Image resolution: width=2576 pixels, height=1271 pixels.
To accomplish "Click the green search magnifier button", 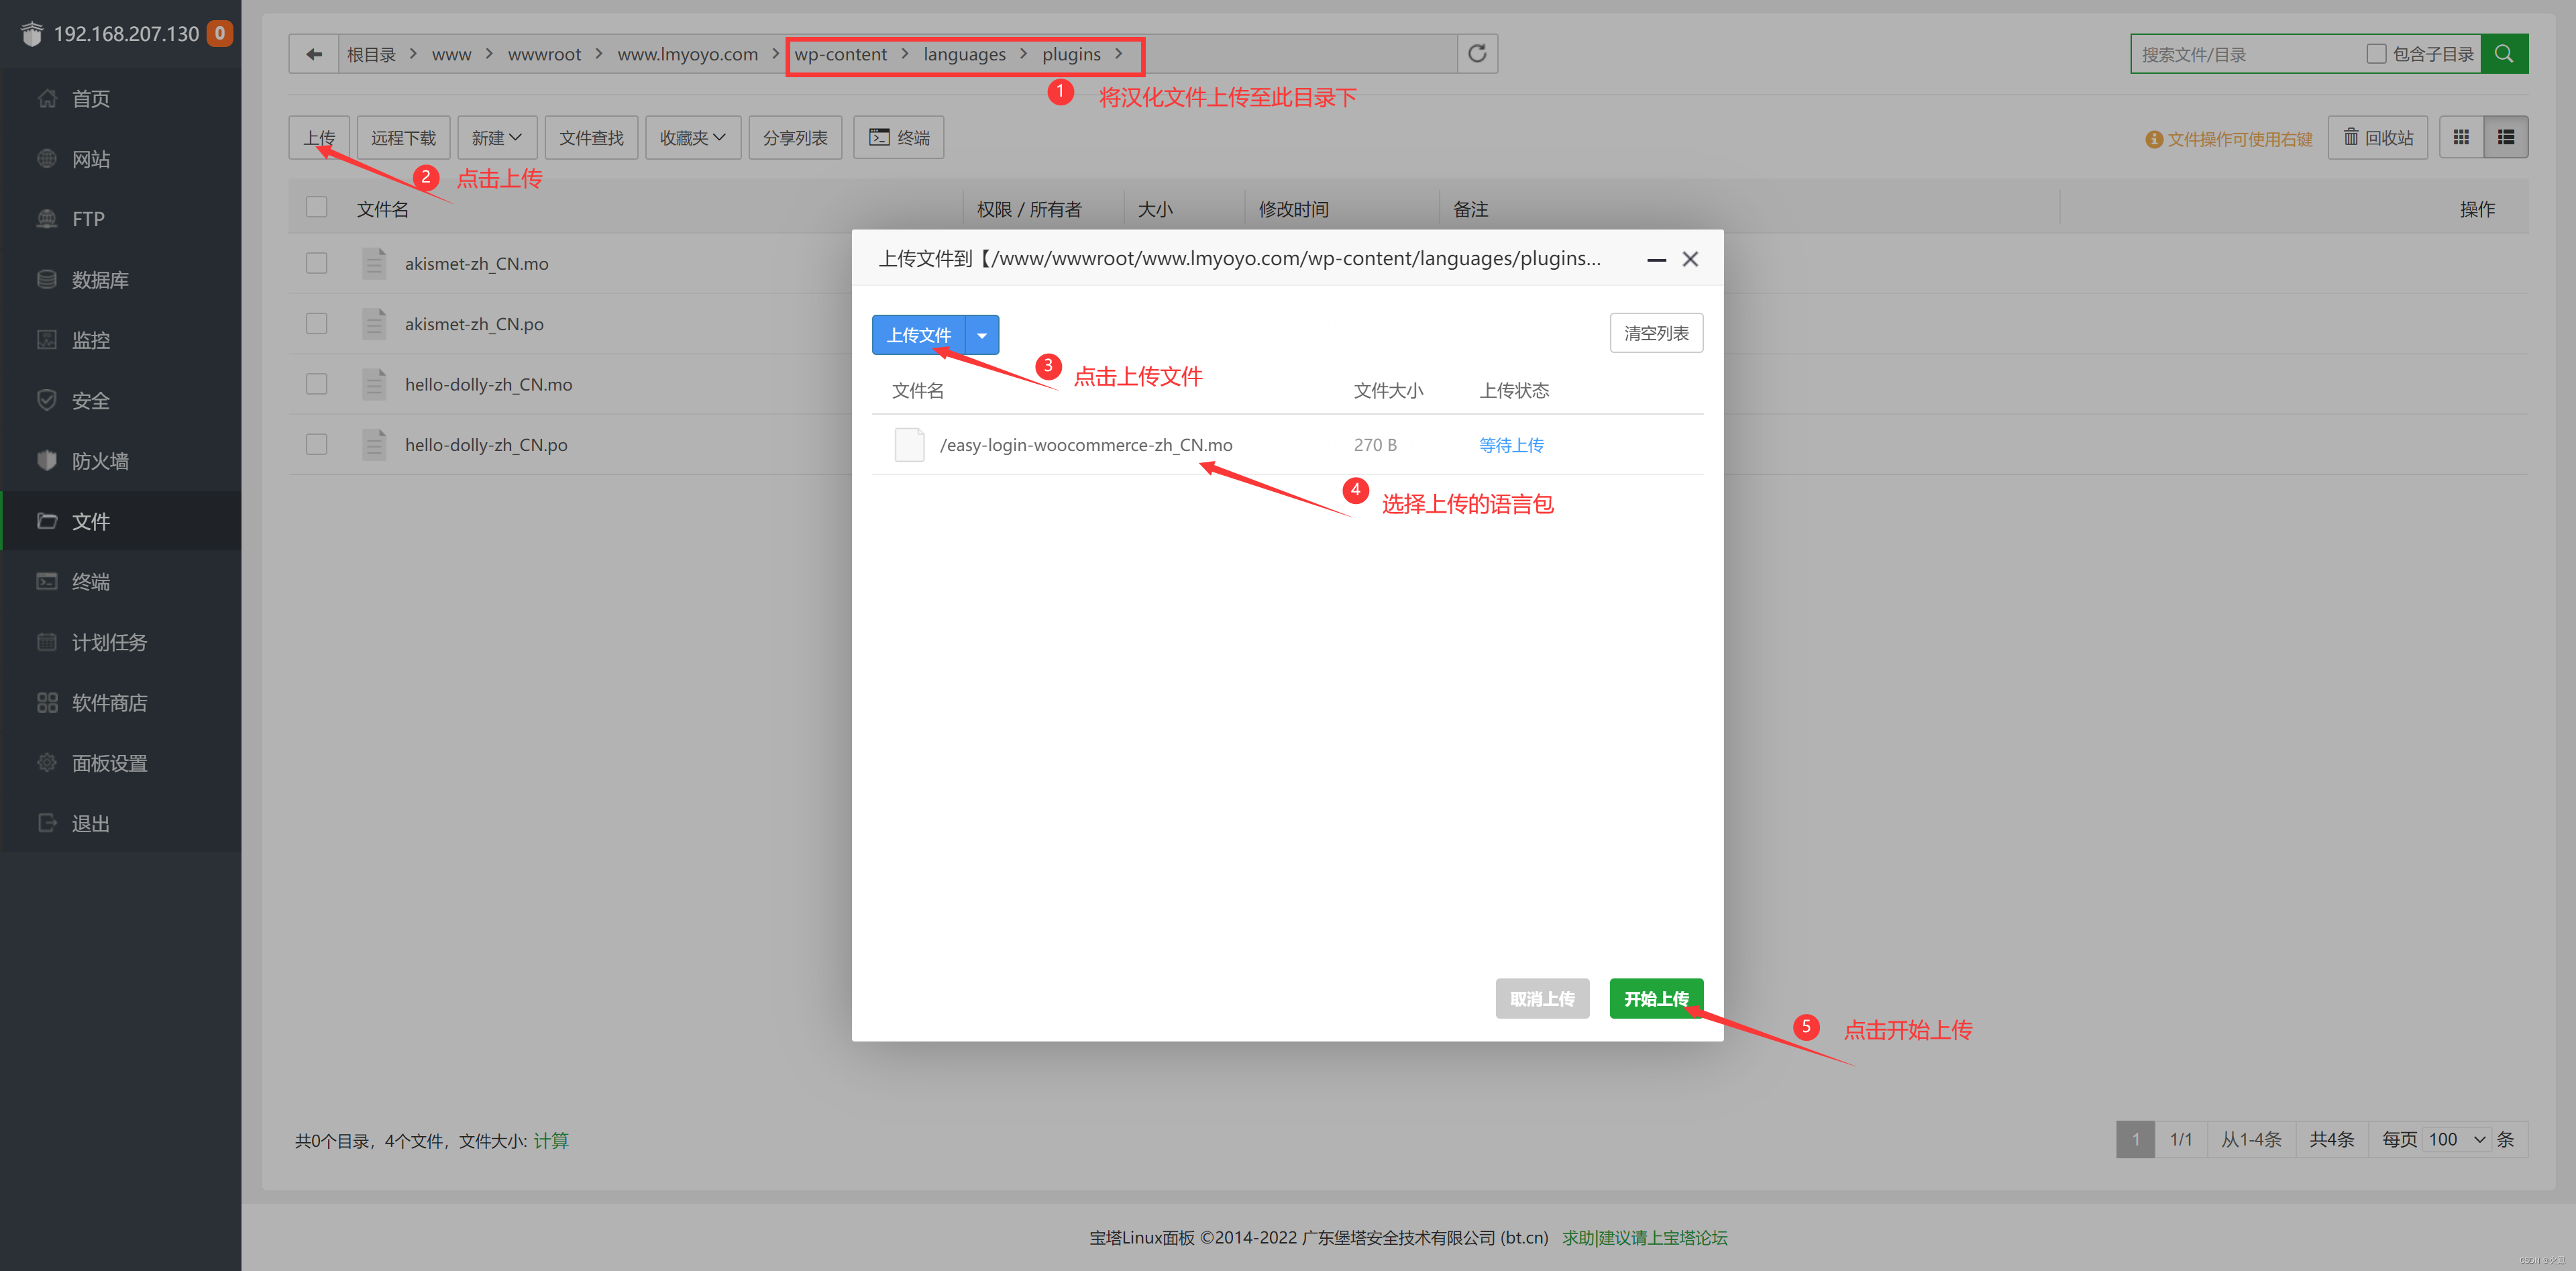I will pos(2504,54).
